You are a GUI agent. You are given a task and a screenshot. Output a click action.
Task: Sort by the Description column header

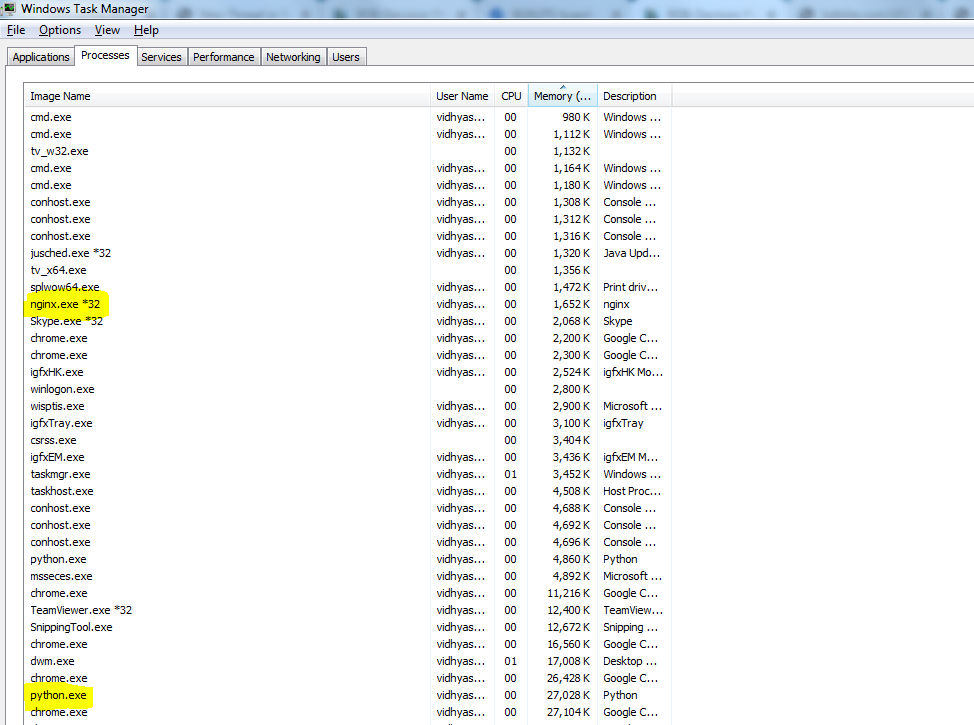[x=630, y=96]
